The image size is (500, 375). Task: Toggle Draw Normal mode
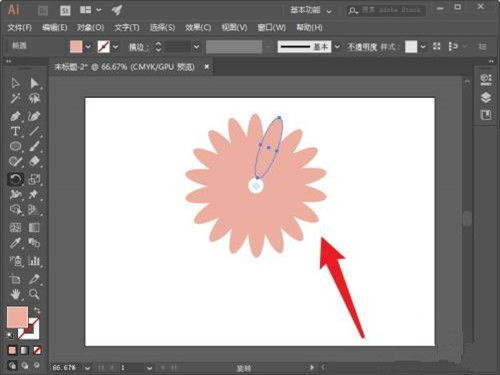[x=12, y=365]
